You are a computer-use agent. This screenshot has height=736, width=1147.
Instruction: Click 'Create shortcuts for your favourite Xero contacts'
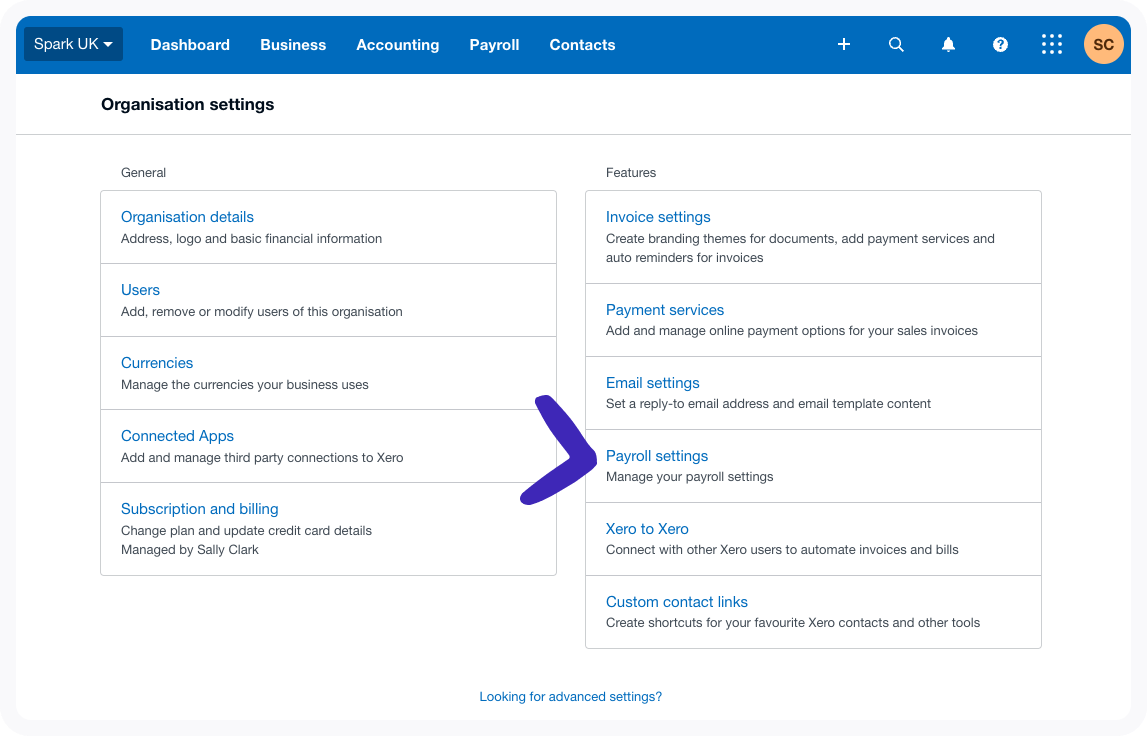(793, 623)
